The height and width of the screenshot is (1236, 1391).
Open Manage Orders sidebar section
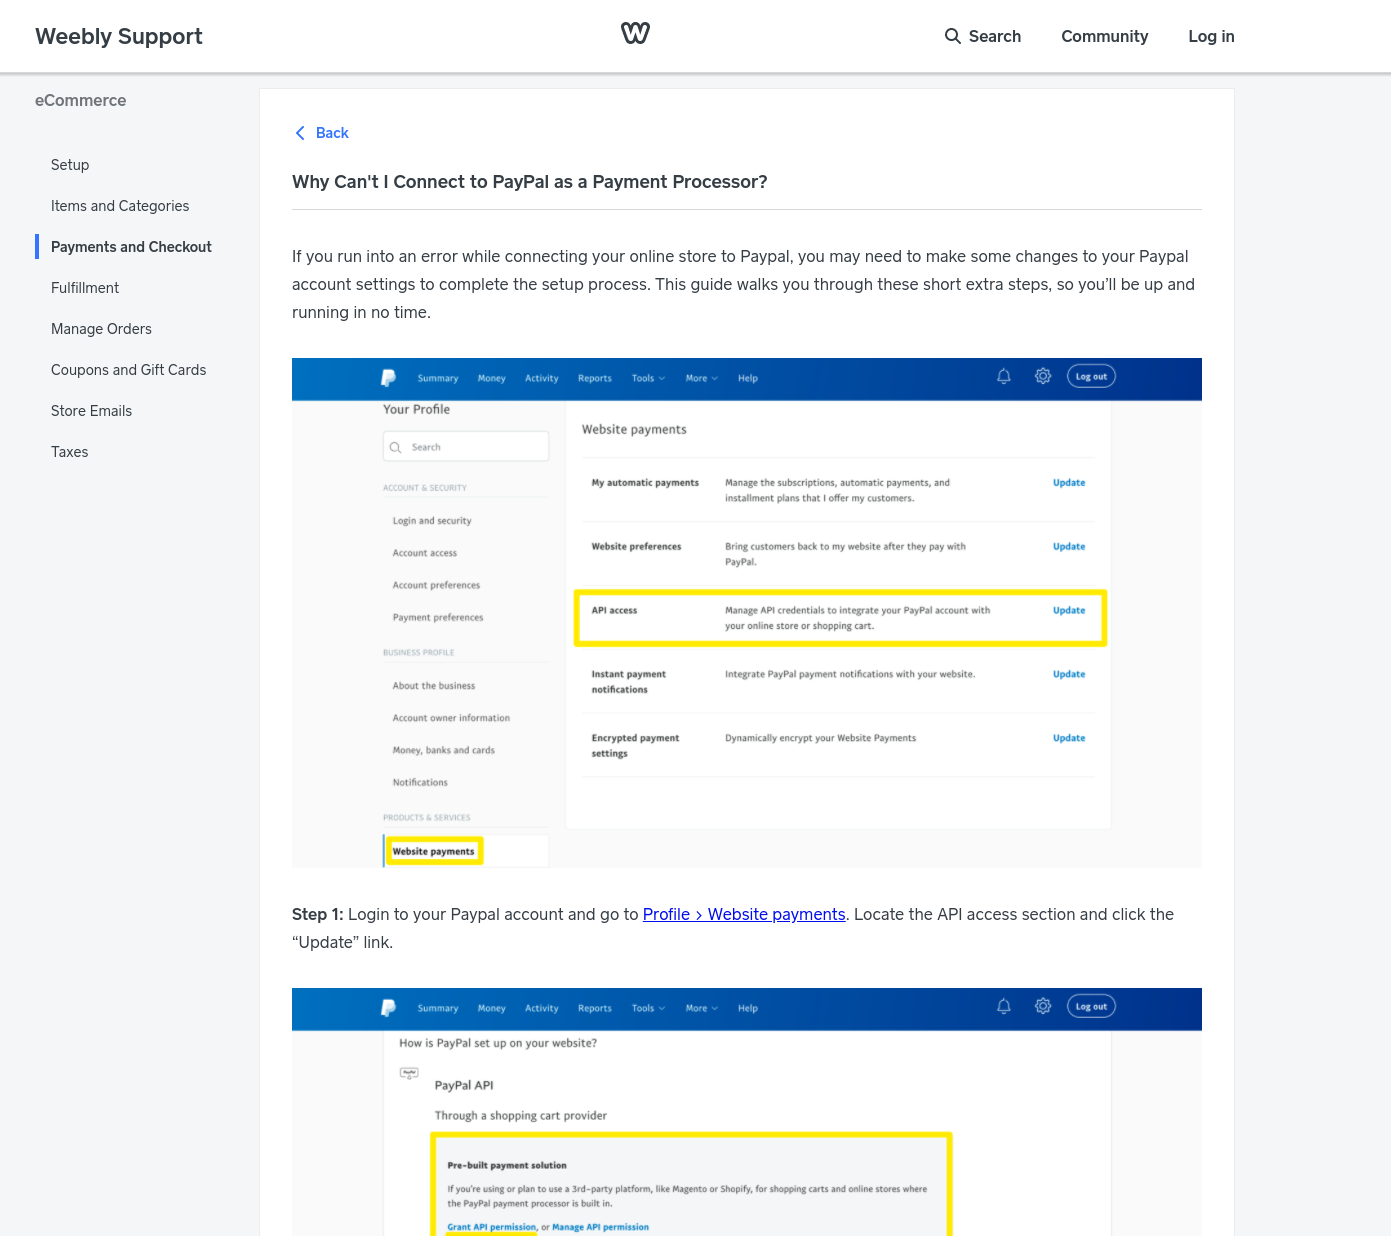click(x=101, y=329)
